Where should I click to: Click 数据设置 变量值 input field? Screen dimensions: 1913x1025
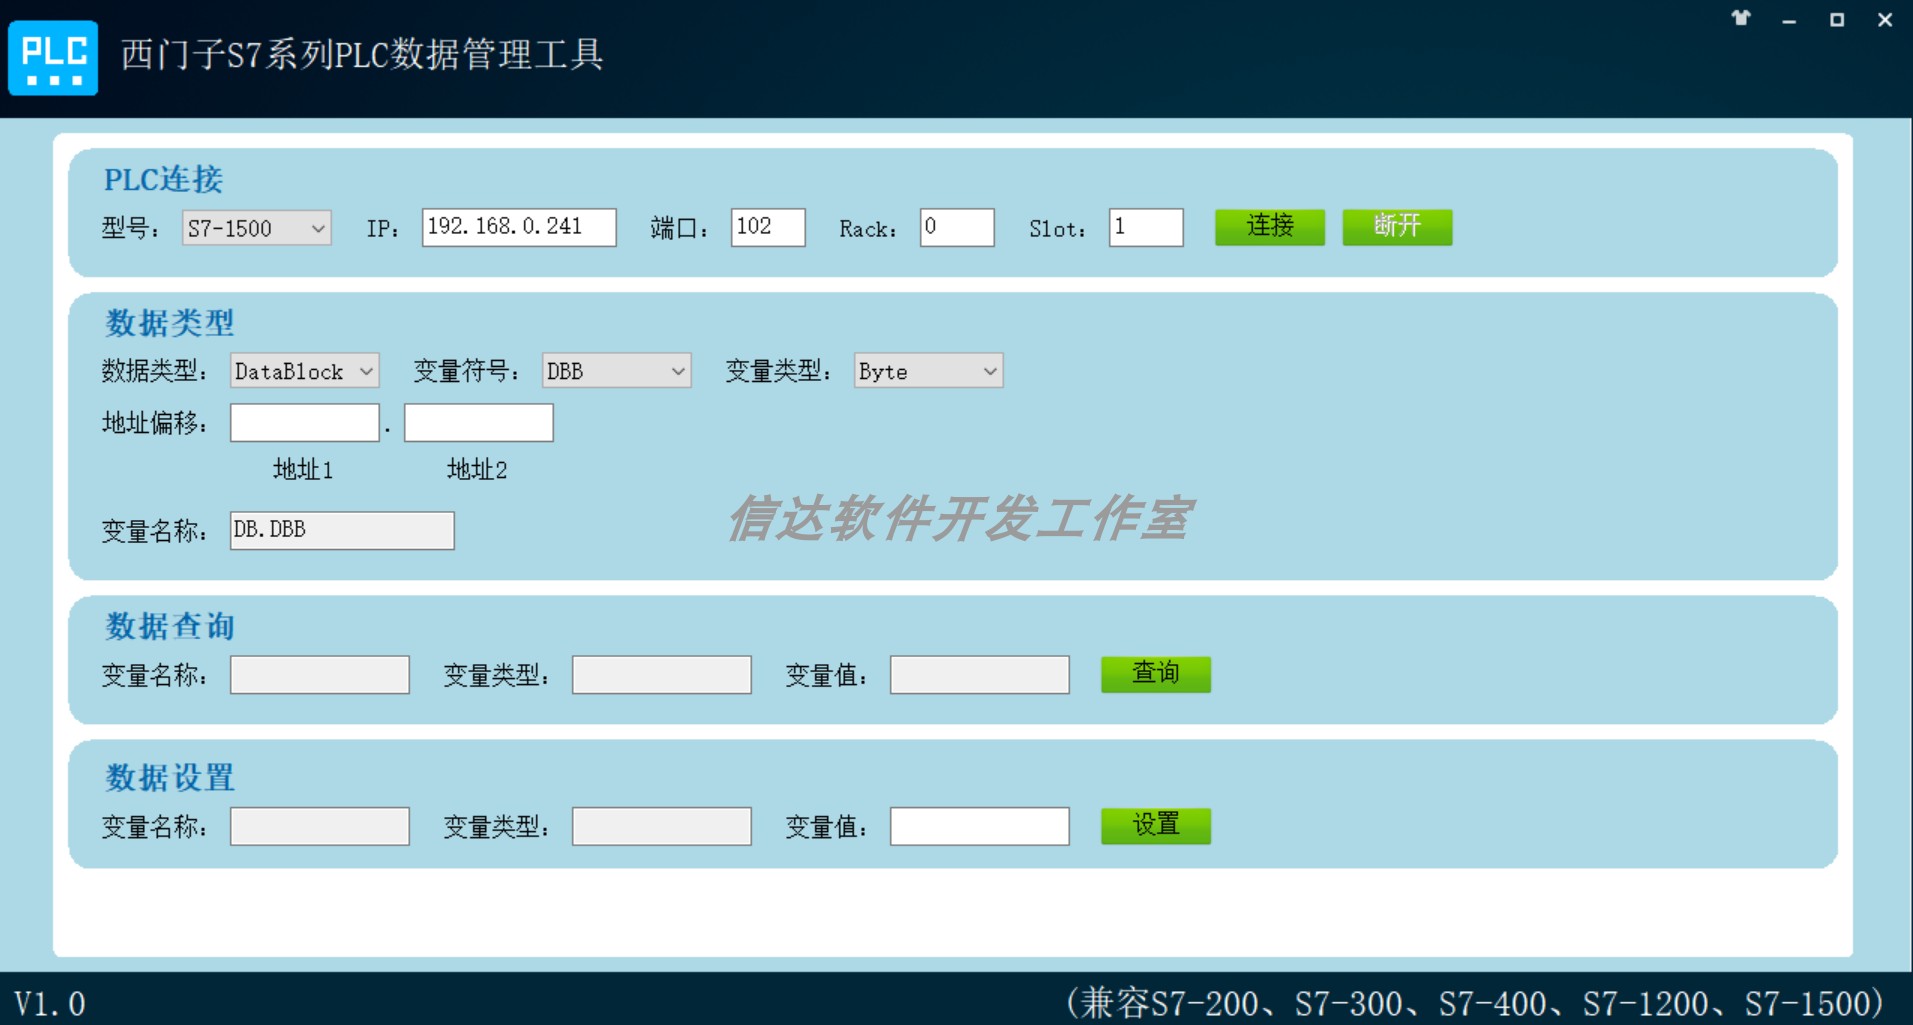[x=980, y=826]
